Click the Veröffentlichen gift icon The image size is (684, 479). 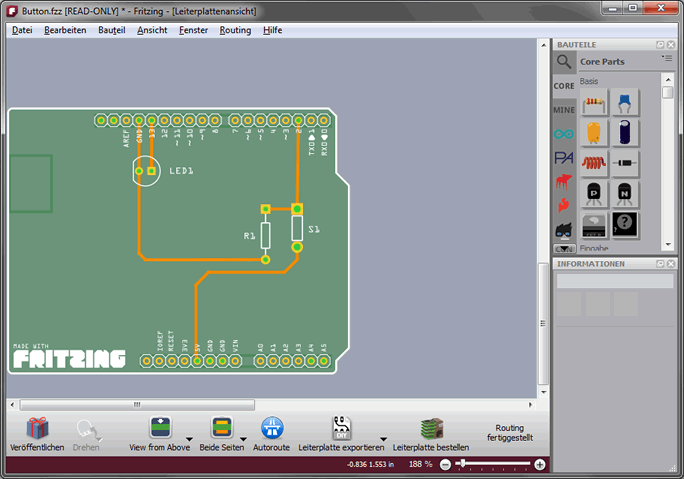(37, 428)
